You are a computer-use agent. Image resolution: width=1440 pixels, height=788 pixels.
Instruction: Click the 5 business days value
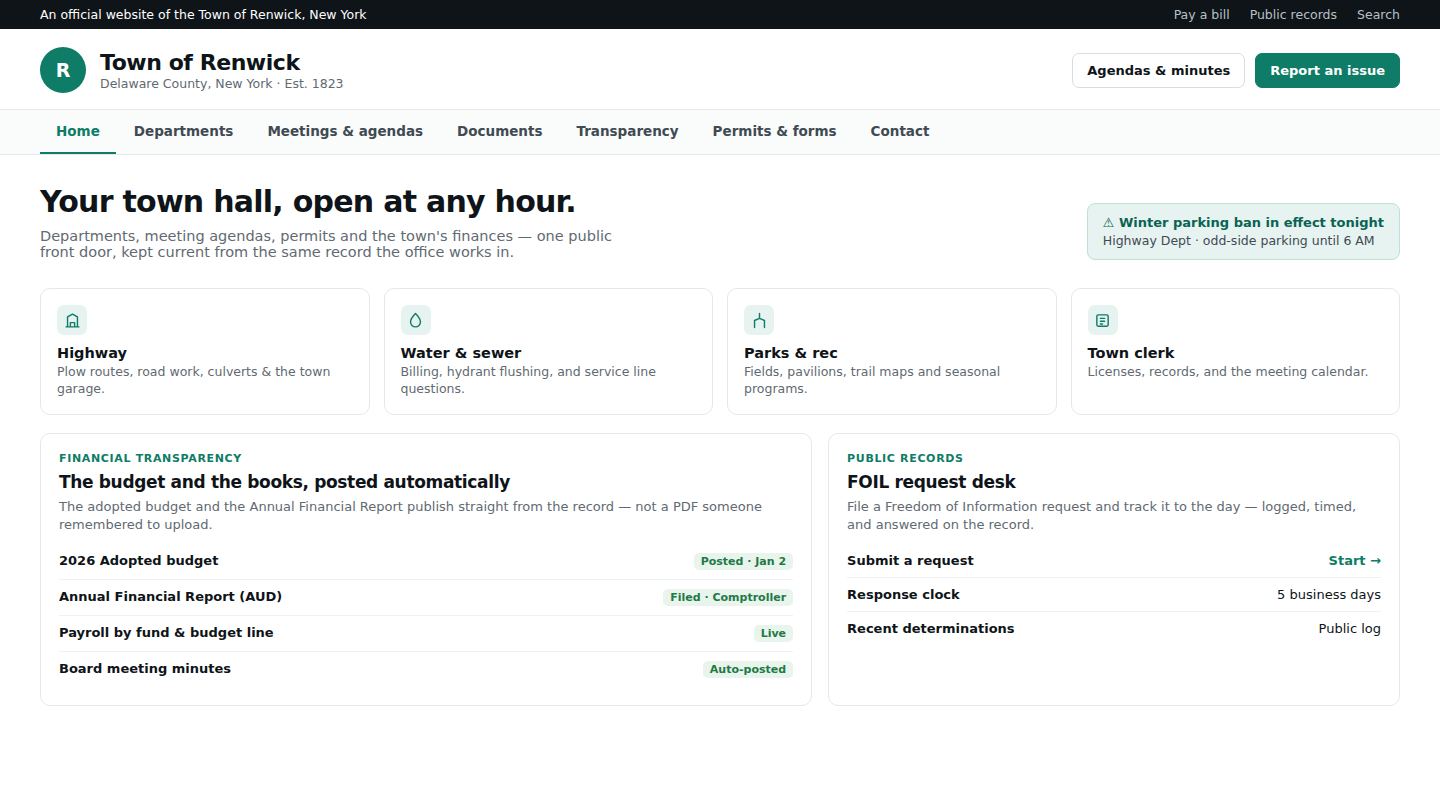pyautogui.click(x=1329, y=595)
